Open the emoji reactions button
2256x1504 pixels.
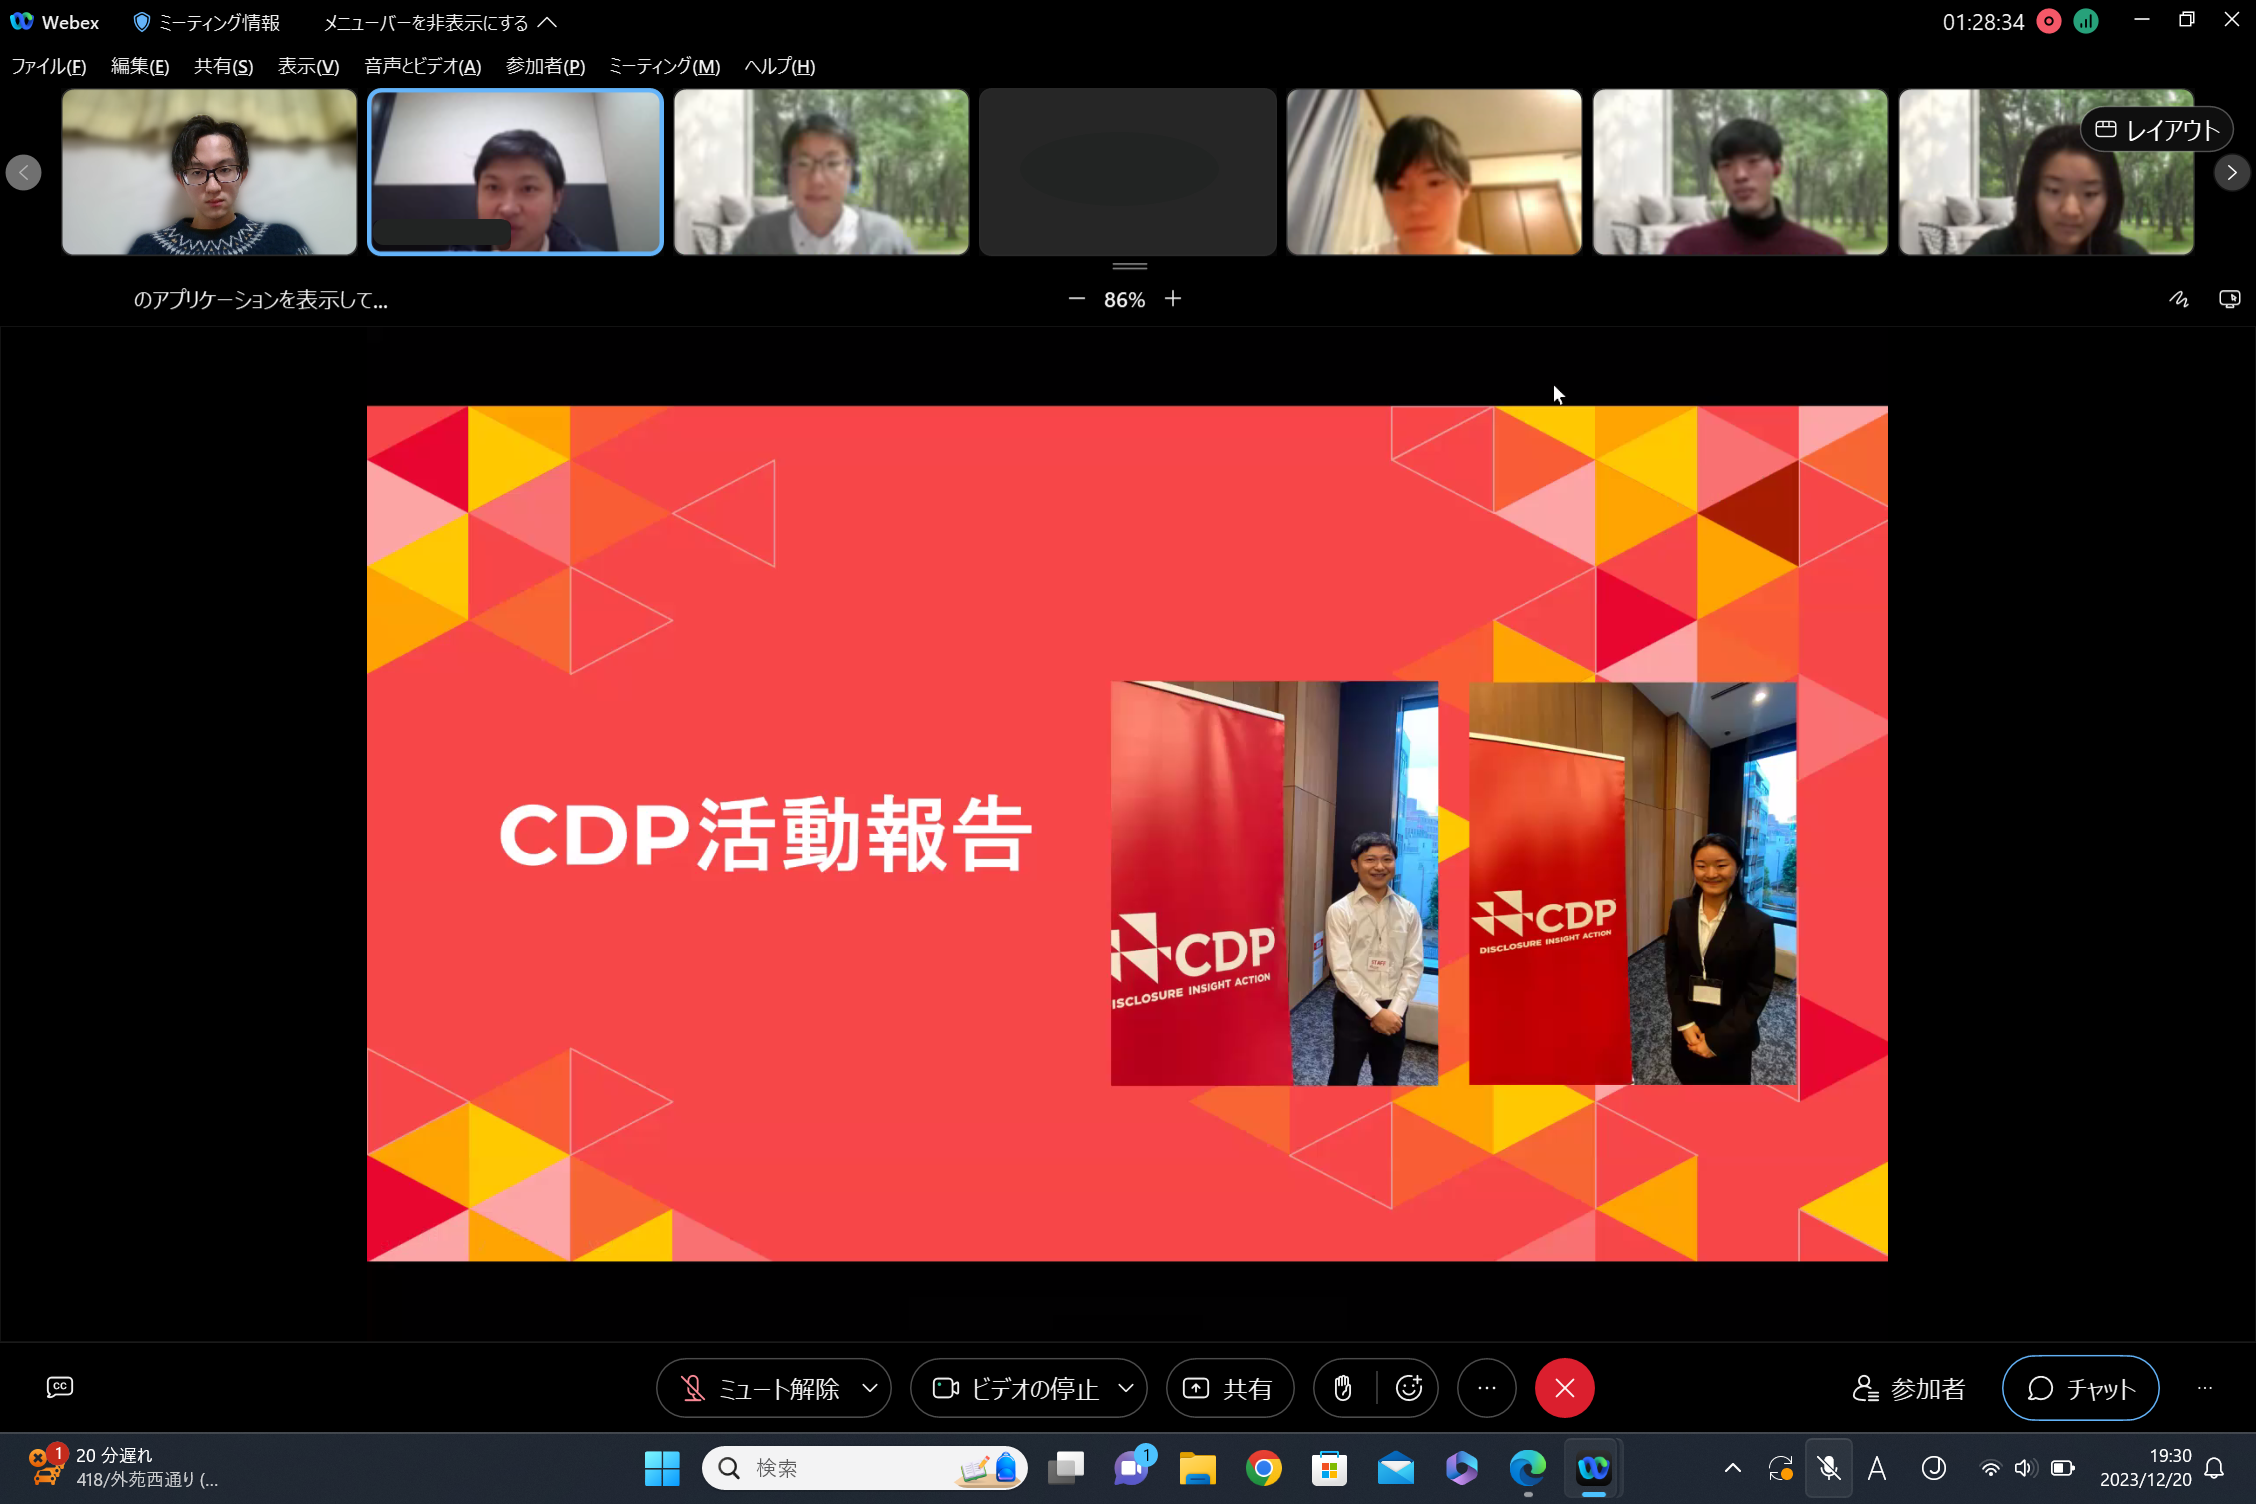pyautogui.click(x=1409, y=1388)
